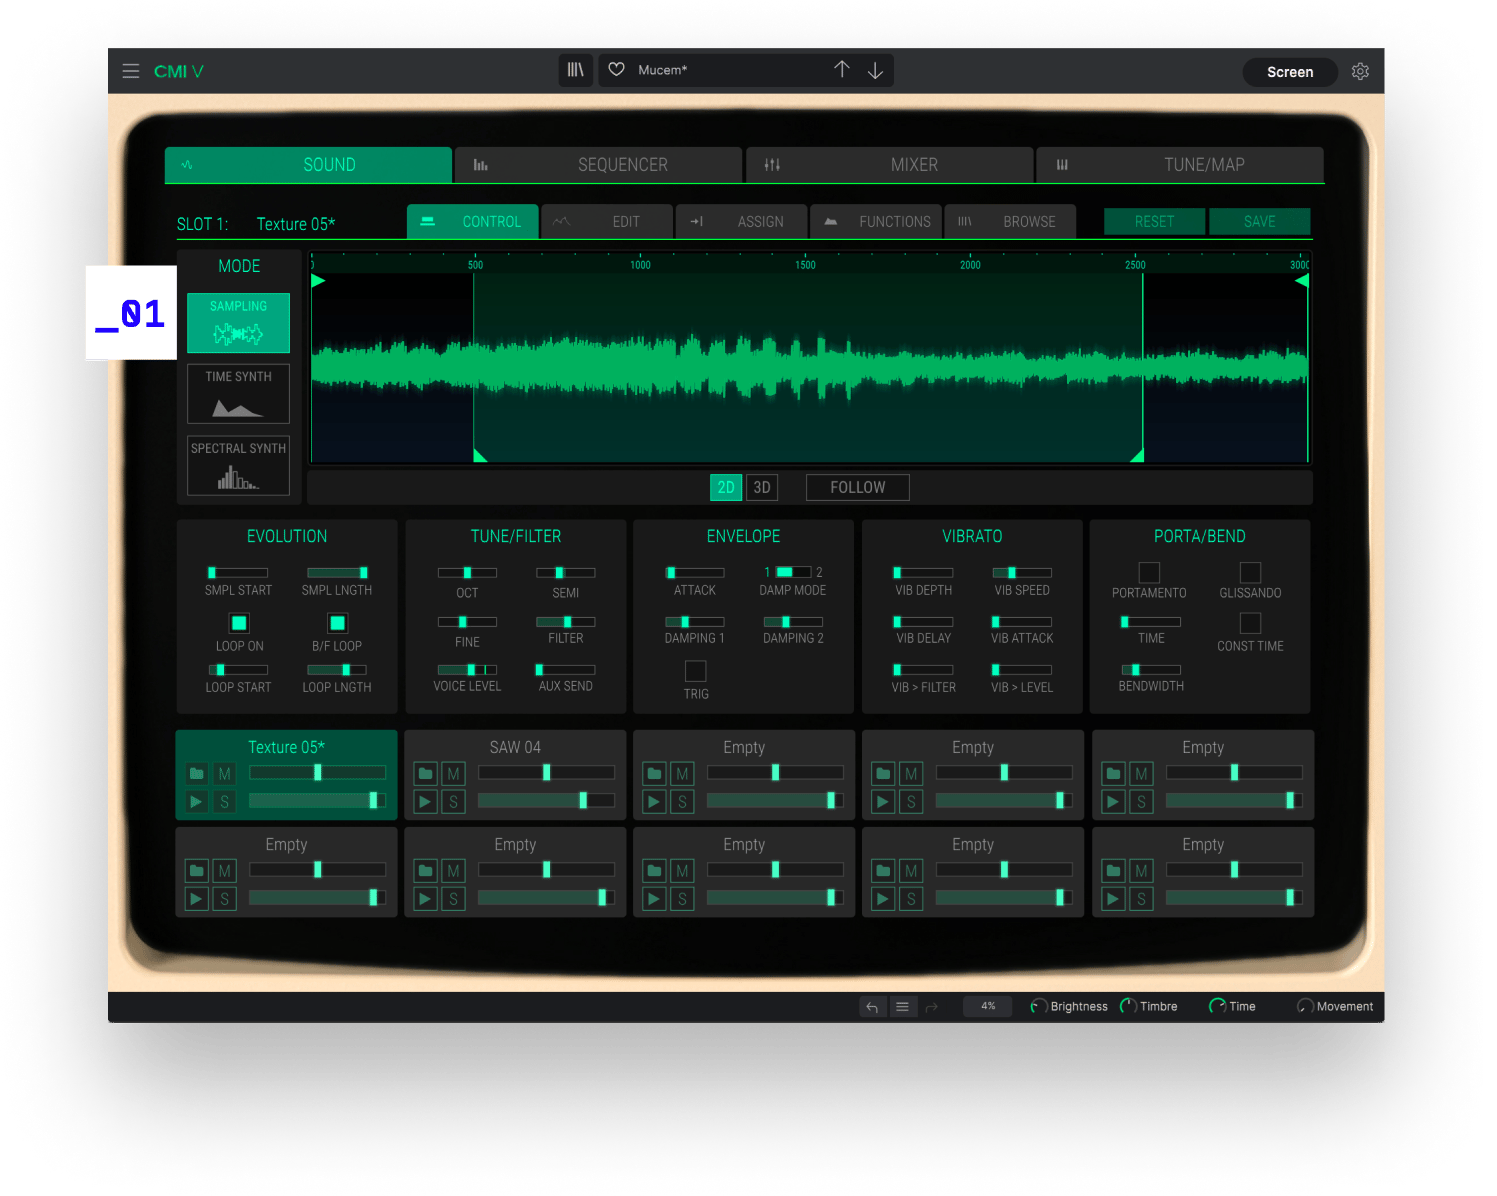
Task: Toggle DAMP MODE switch
Action: (793, 572)
